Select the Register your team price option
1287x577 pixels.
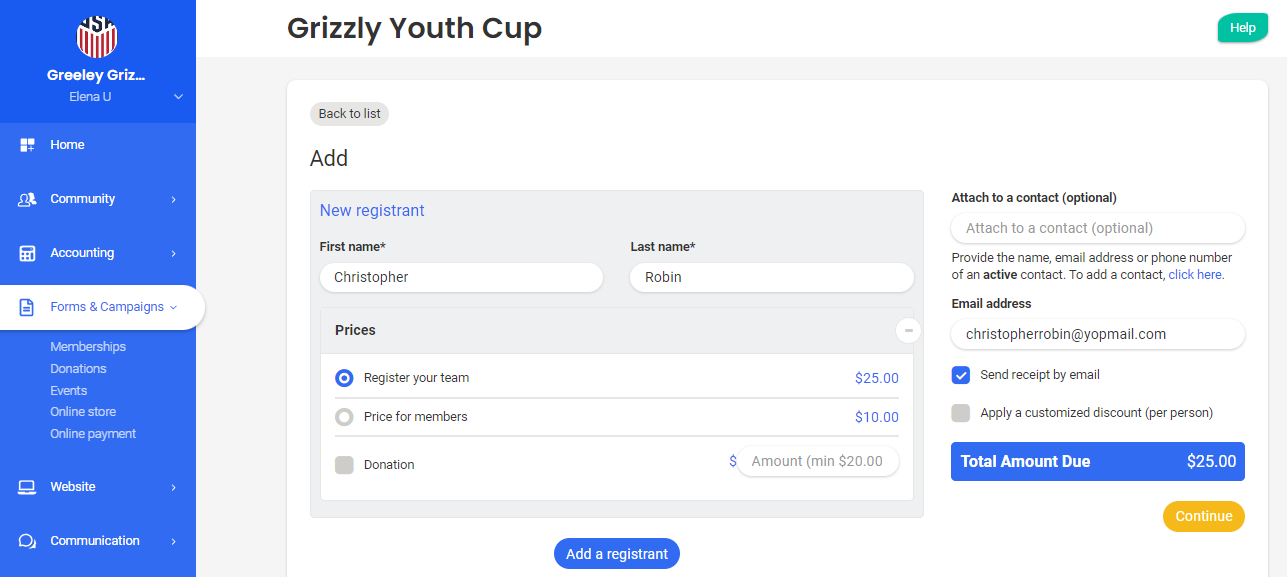tap(344, 378)
